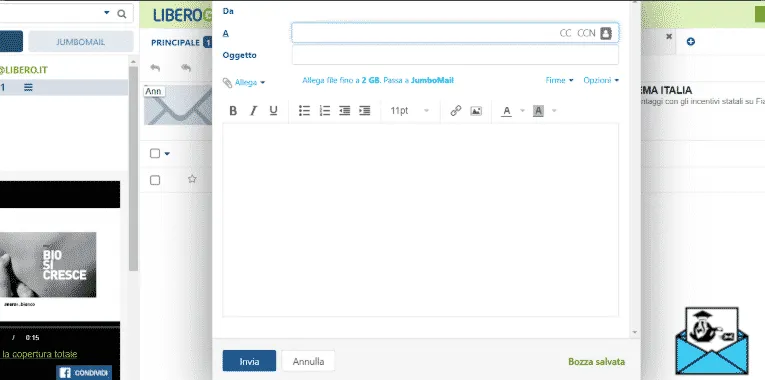Image resolution: width=765 pixels, height=380 pixels.
Task: Insert a numbered list
Action: (324, 111)
